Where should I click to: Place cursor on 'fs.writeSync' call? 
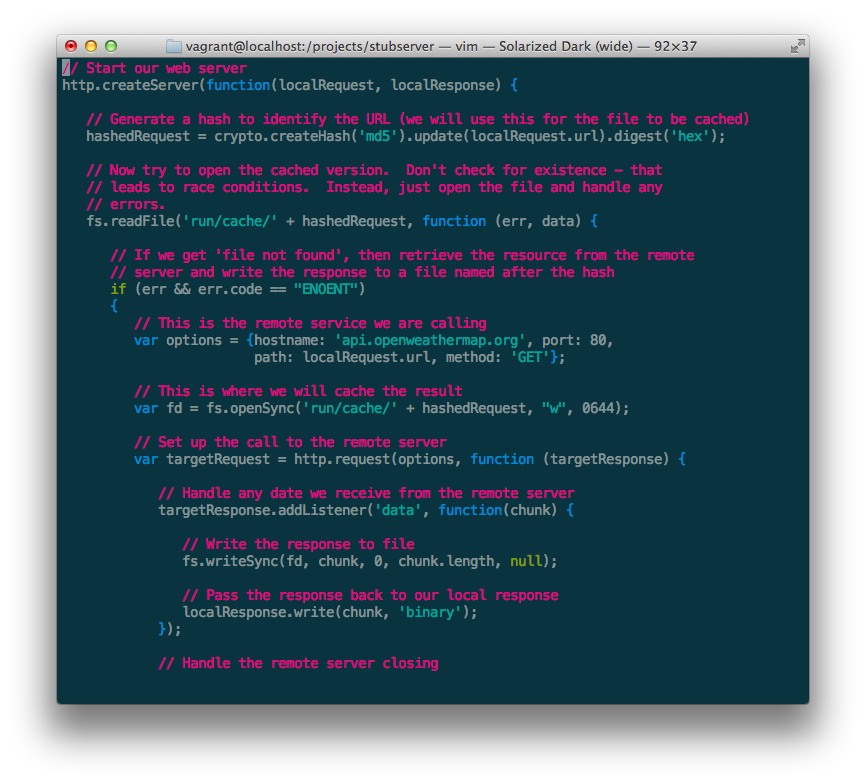[x=230, y=561]
